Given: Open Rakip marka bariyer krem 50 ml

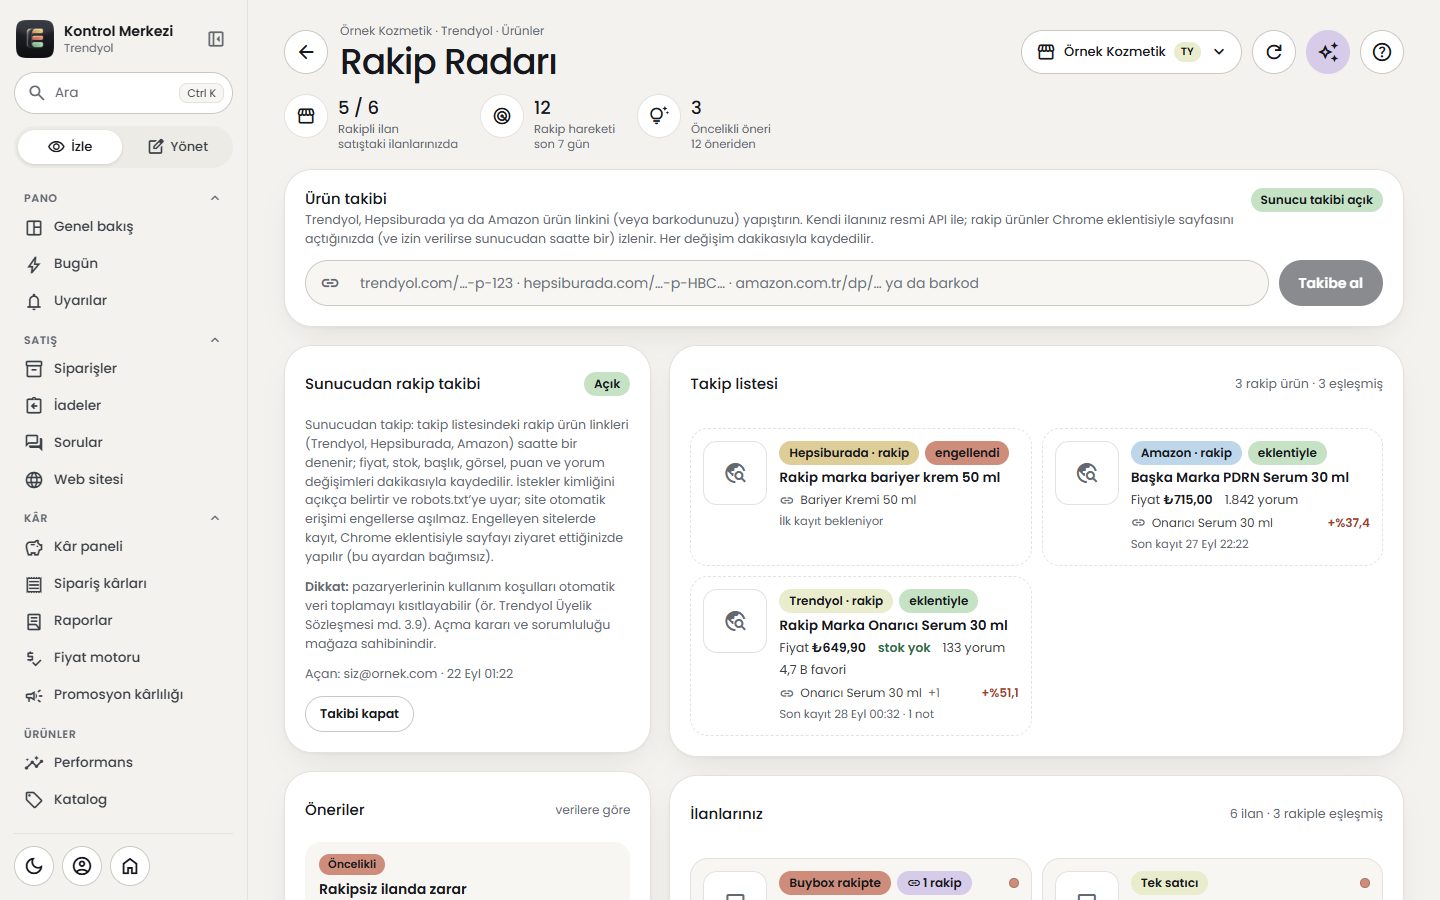Looking at the screenshot, I should coord(890,478).
